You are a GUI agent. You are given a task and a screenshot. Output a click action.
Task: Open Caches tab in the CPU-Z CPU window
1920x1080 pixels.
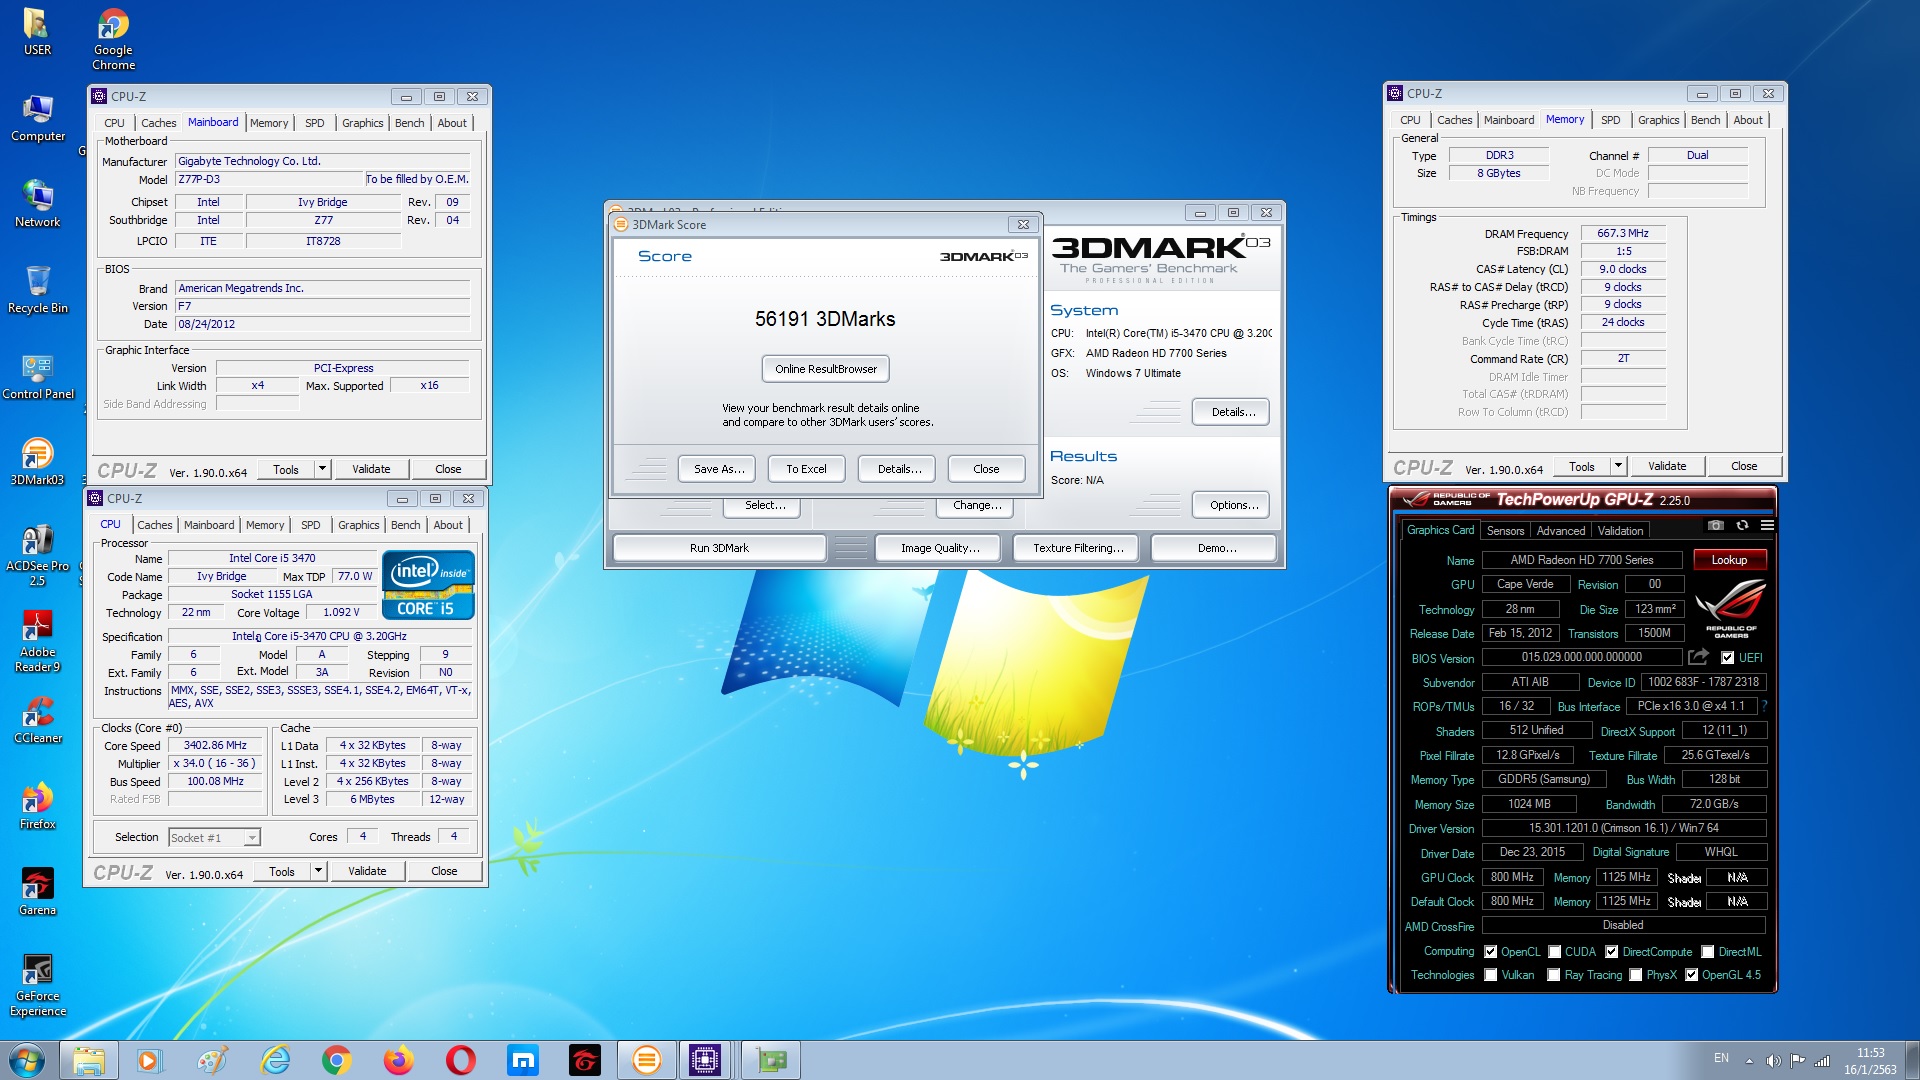(154, 525)
